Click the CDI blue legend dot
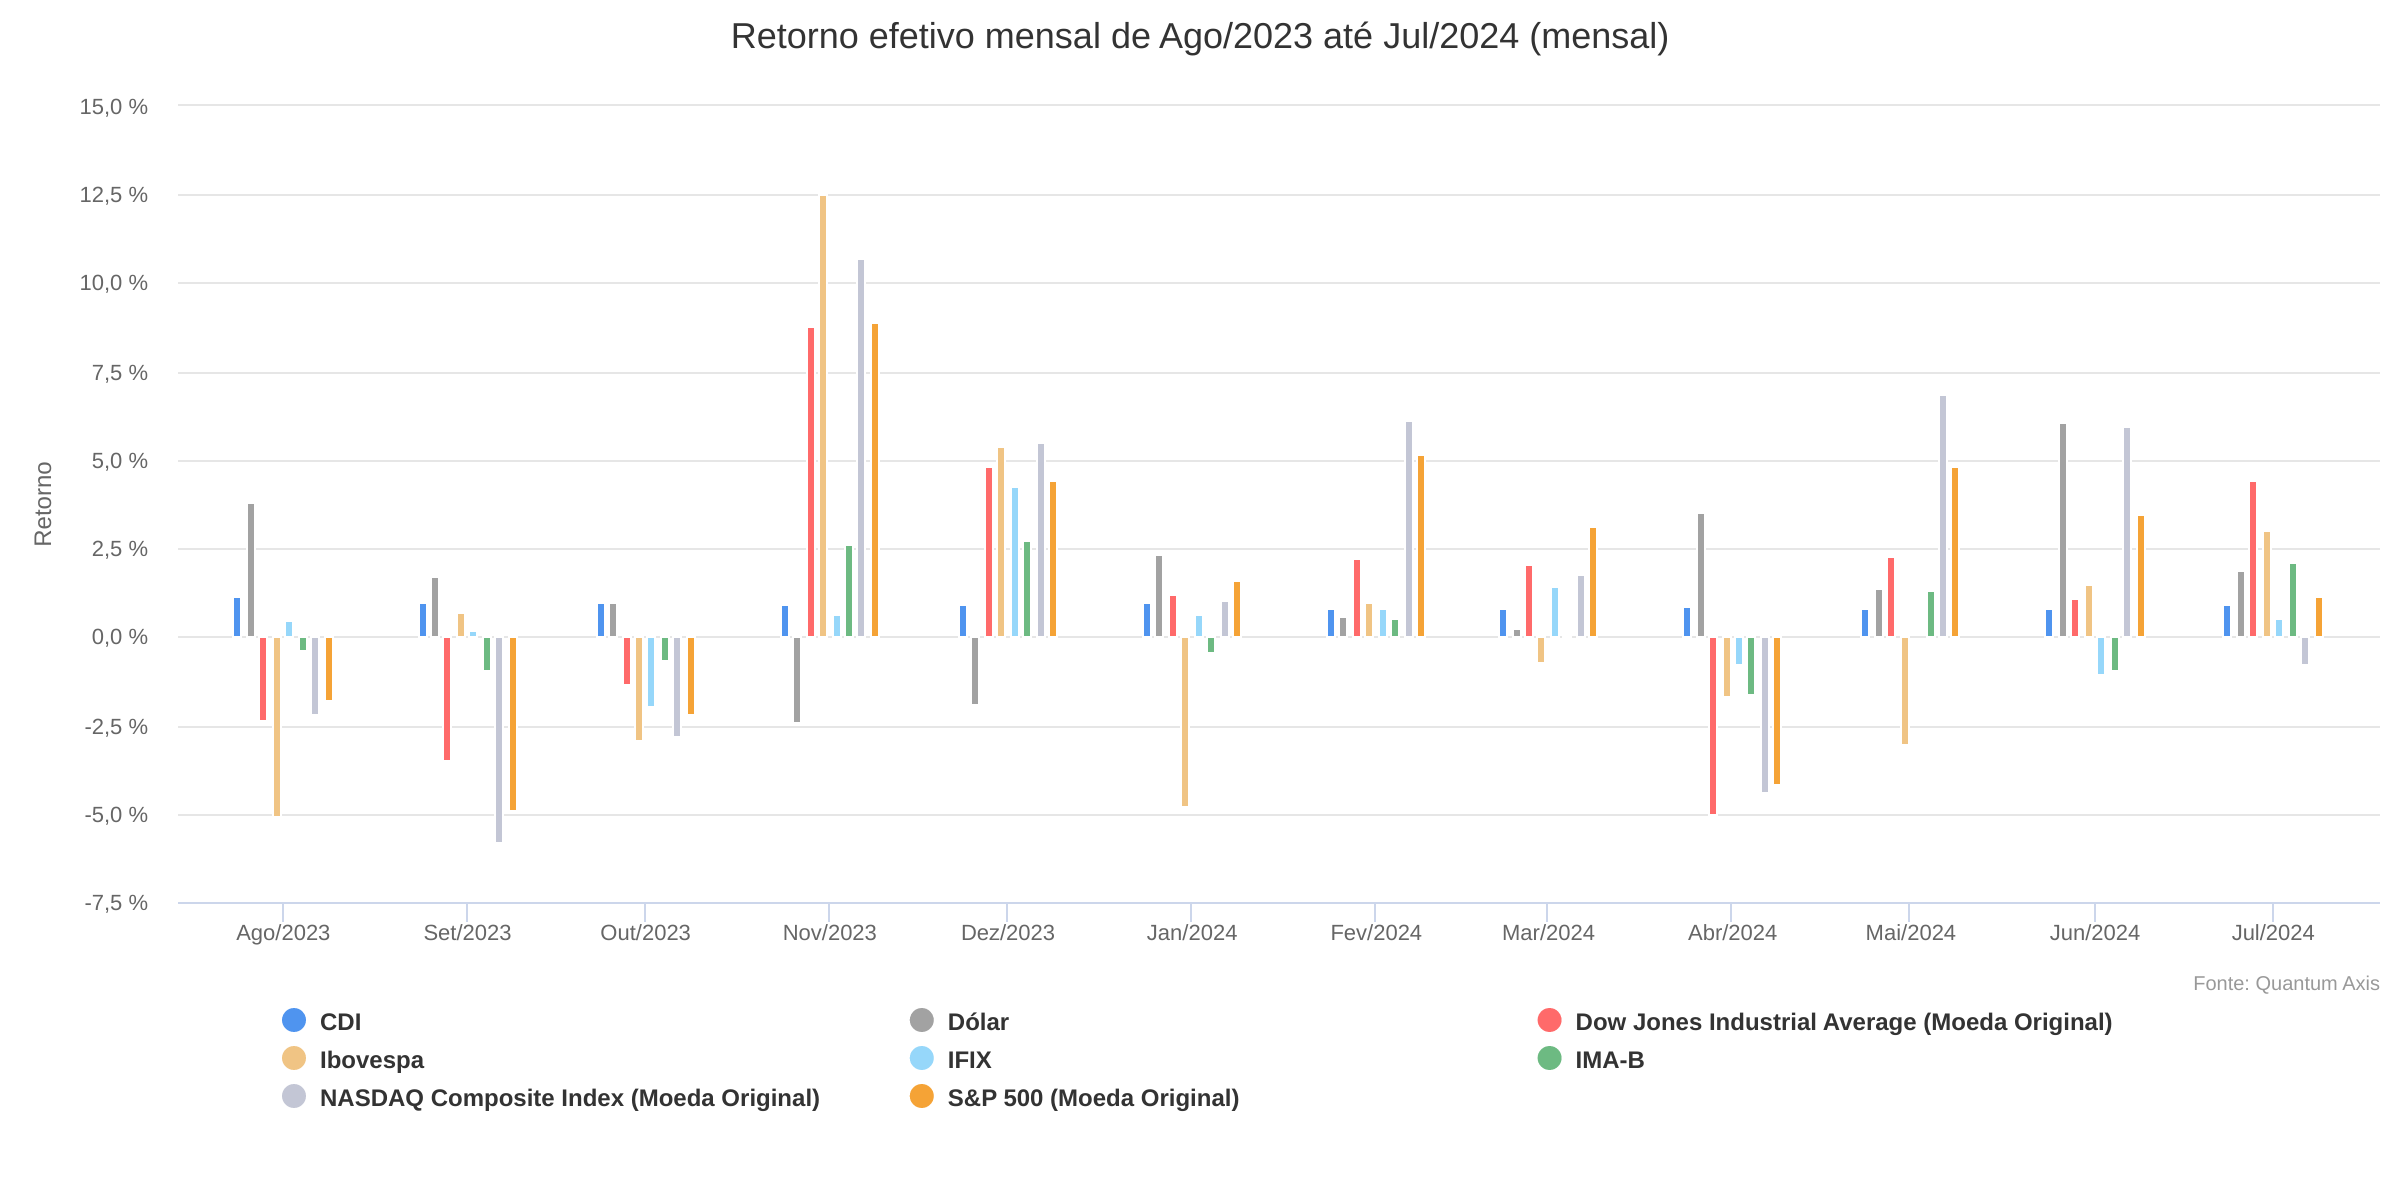Viewport: 2400px width, 1184px height. coord(294,1020)
